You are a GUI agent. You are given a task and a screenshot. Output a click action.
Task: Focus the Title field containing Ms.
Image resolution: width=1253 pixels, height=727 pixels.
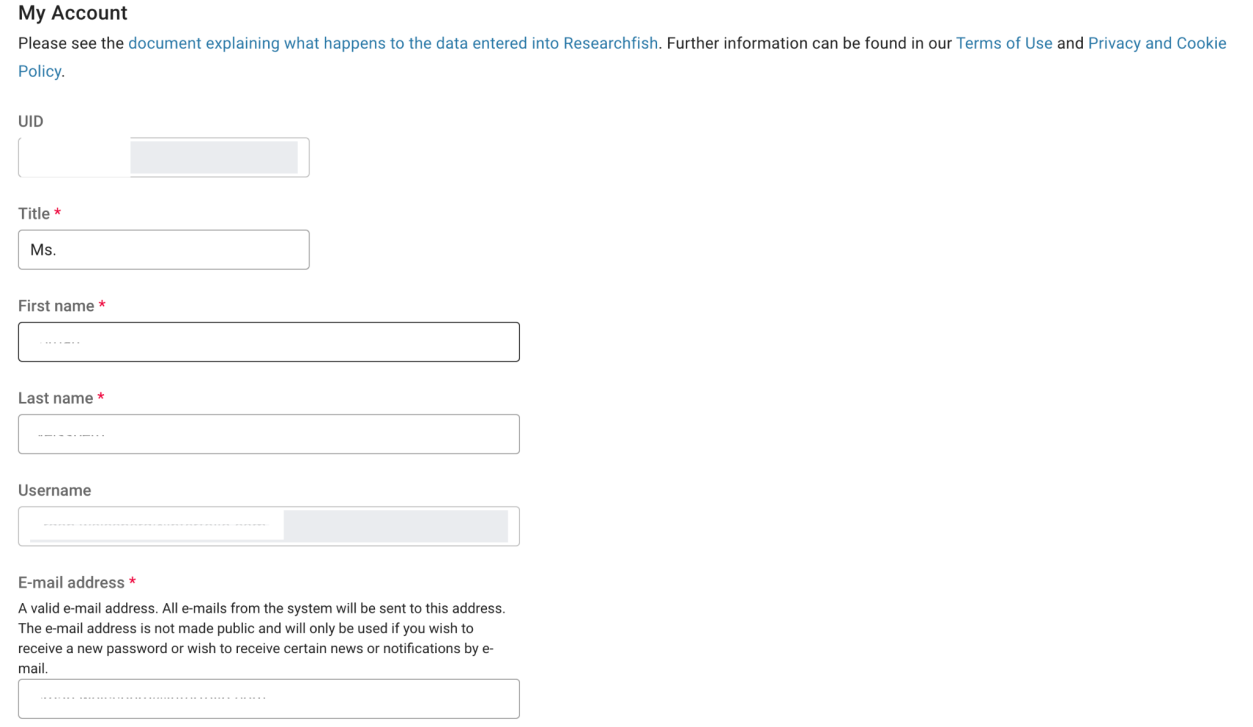(x=163, y=250)
